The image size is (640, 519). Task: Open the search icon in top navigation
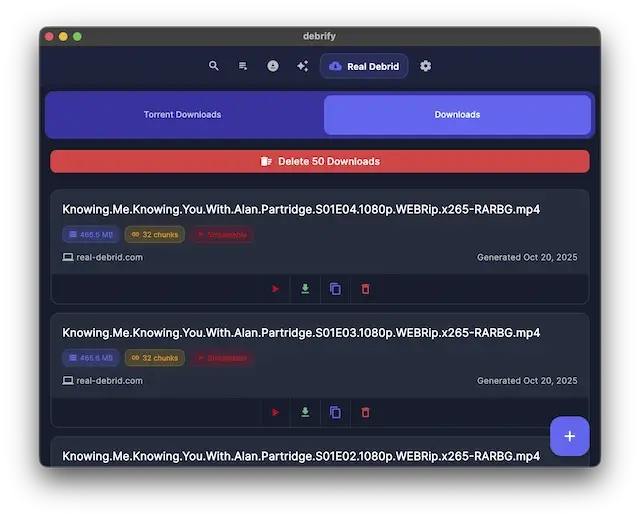tap(213, 66)
